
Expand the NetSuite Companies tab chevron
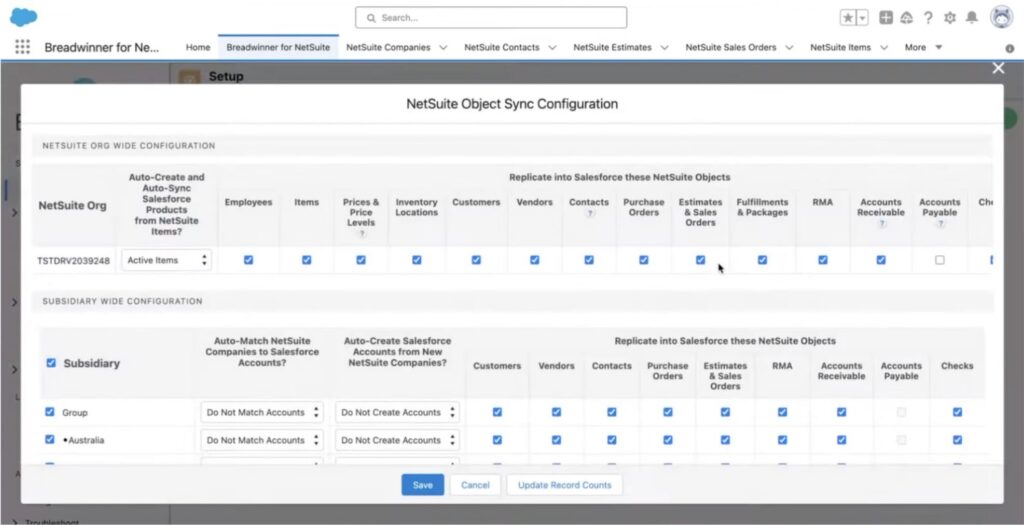pos(443,47)
